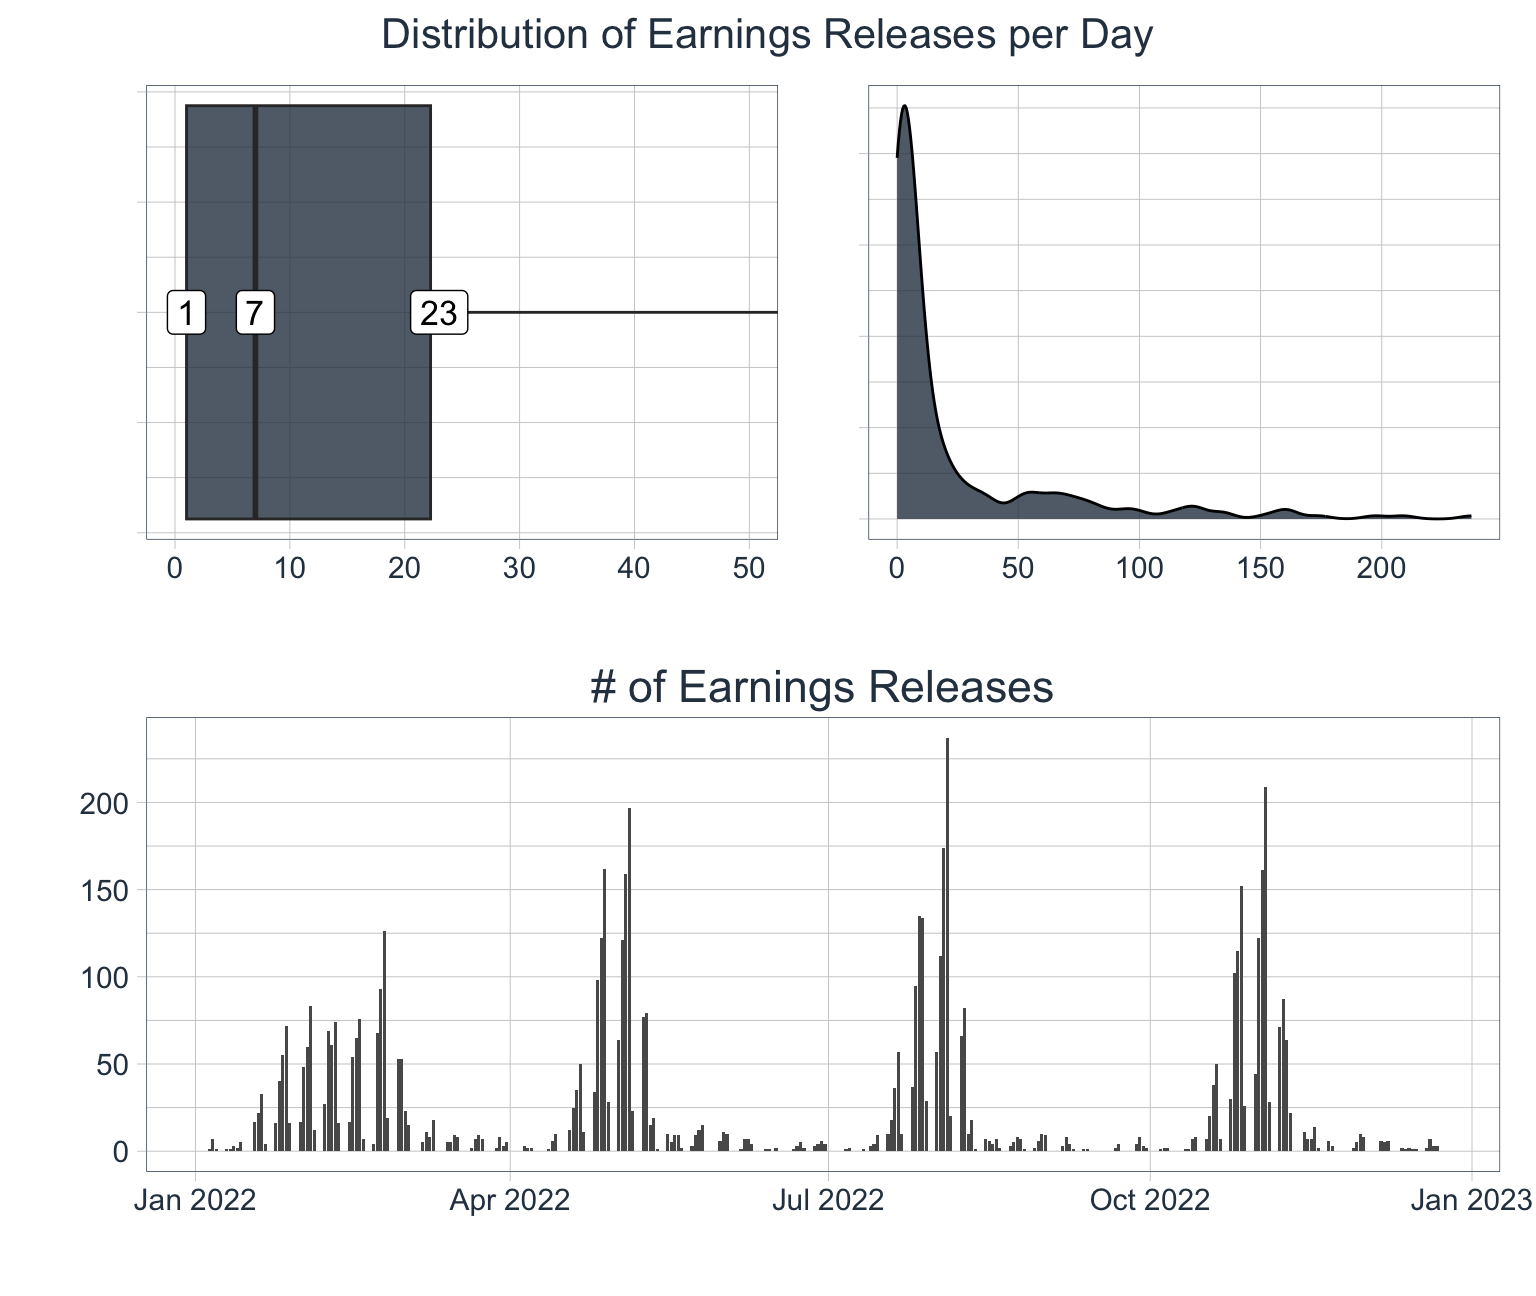Click the density plot x-axis tick "100"

pyautogui.click(x=1139, y=568)
